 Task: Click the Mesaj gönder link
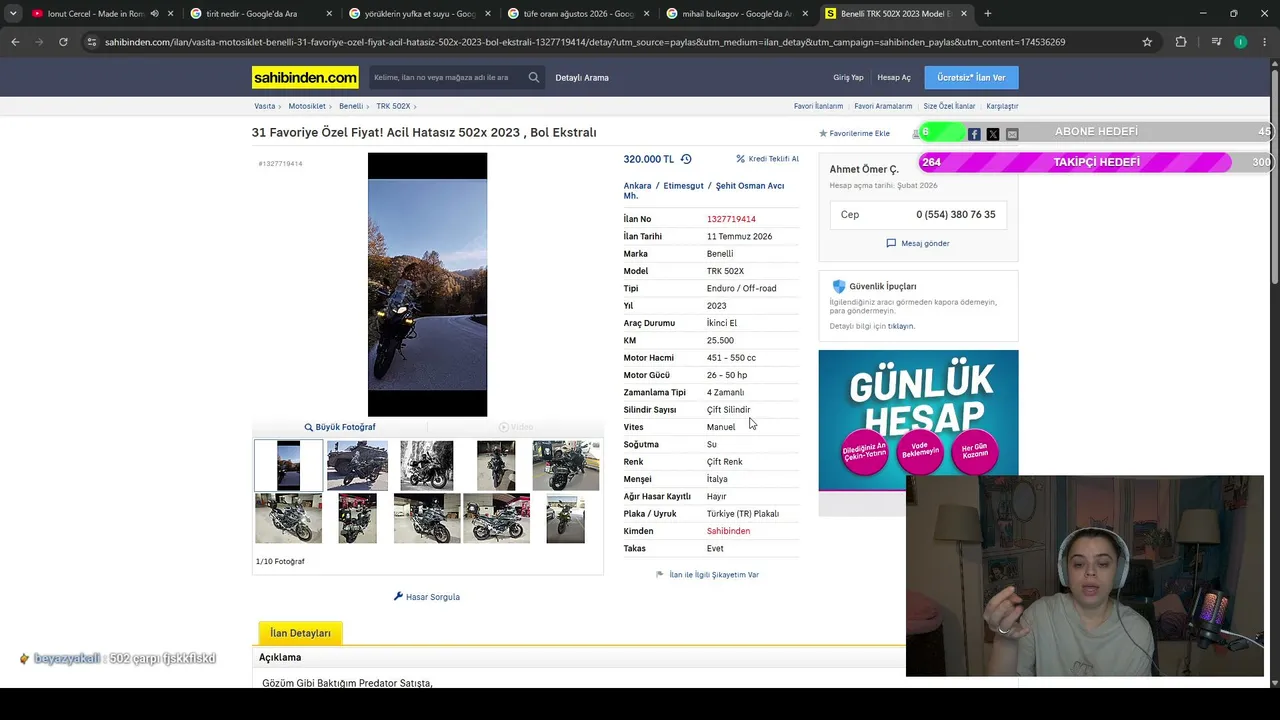918,243
